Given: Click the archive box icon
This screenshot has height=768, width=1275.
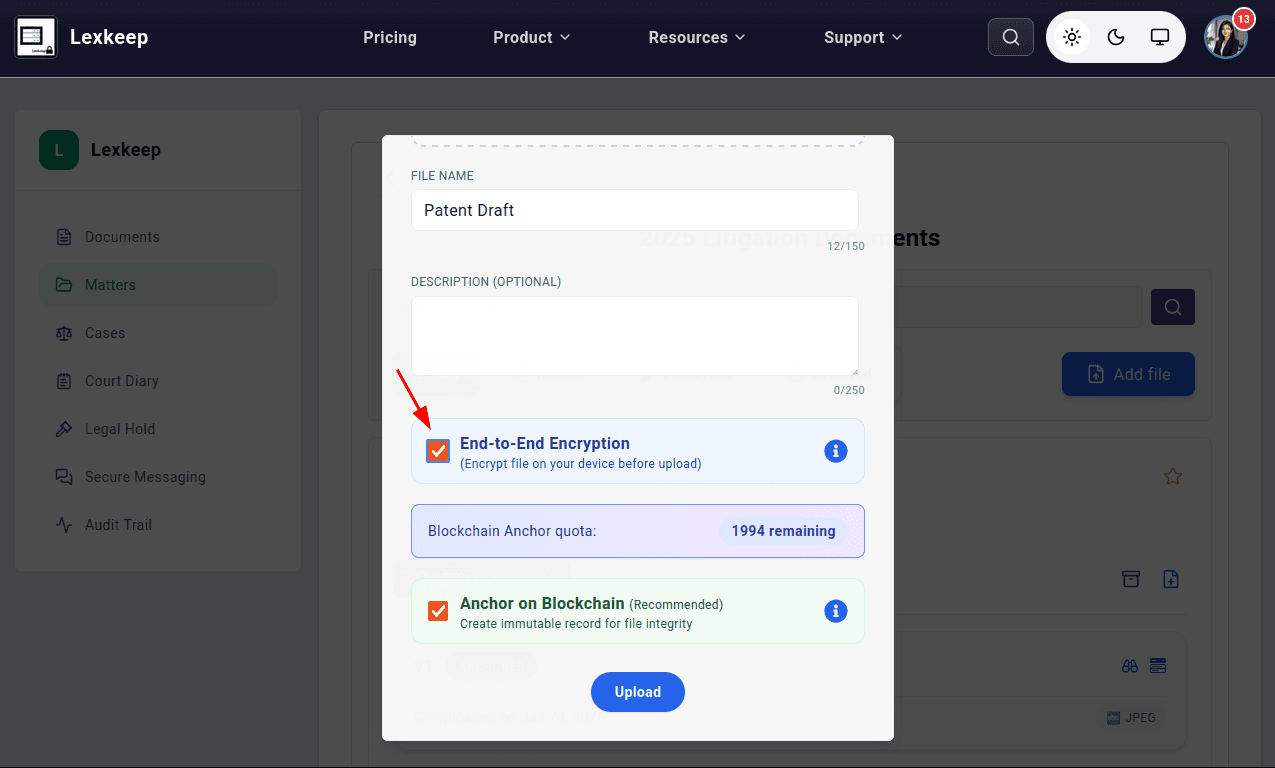Looking at the screenshot, I should (x=1131, y=579).
